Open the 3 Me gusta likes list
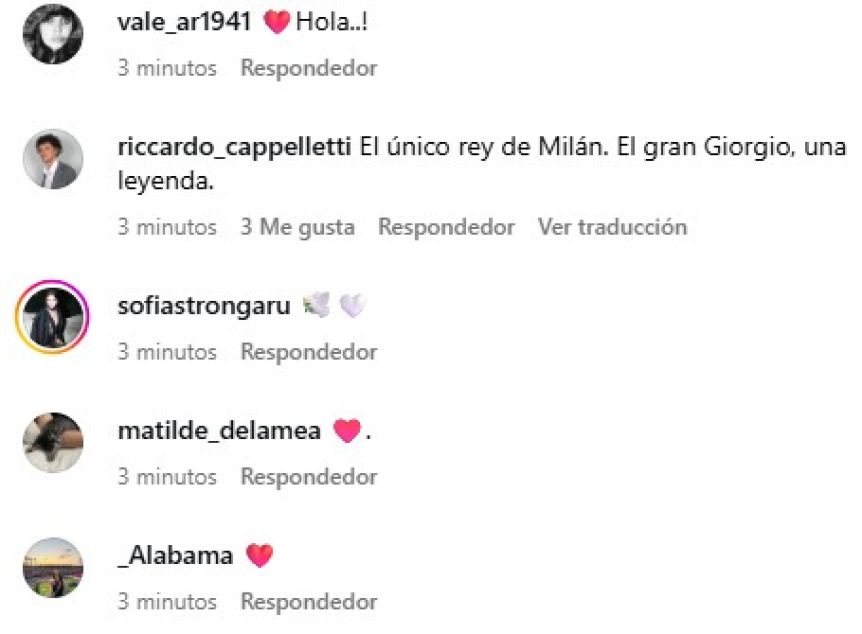The height and width of the screenshot is (634, 862). click(x=297, y=227)
